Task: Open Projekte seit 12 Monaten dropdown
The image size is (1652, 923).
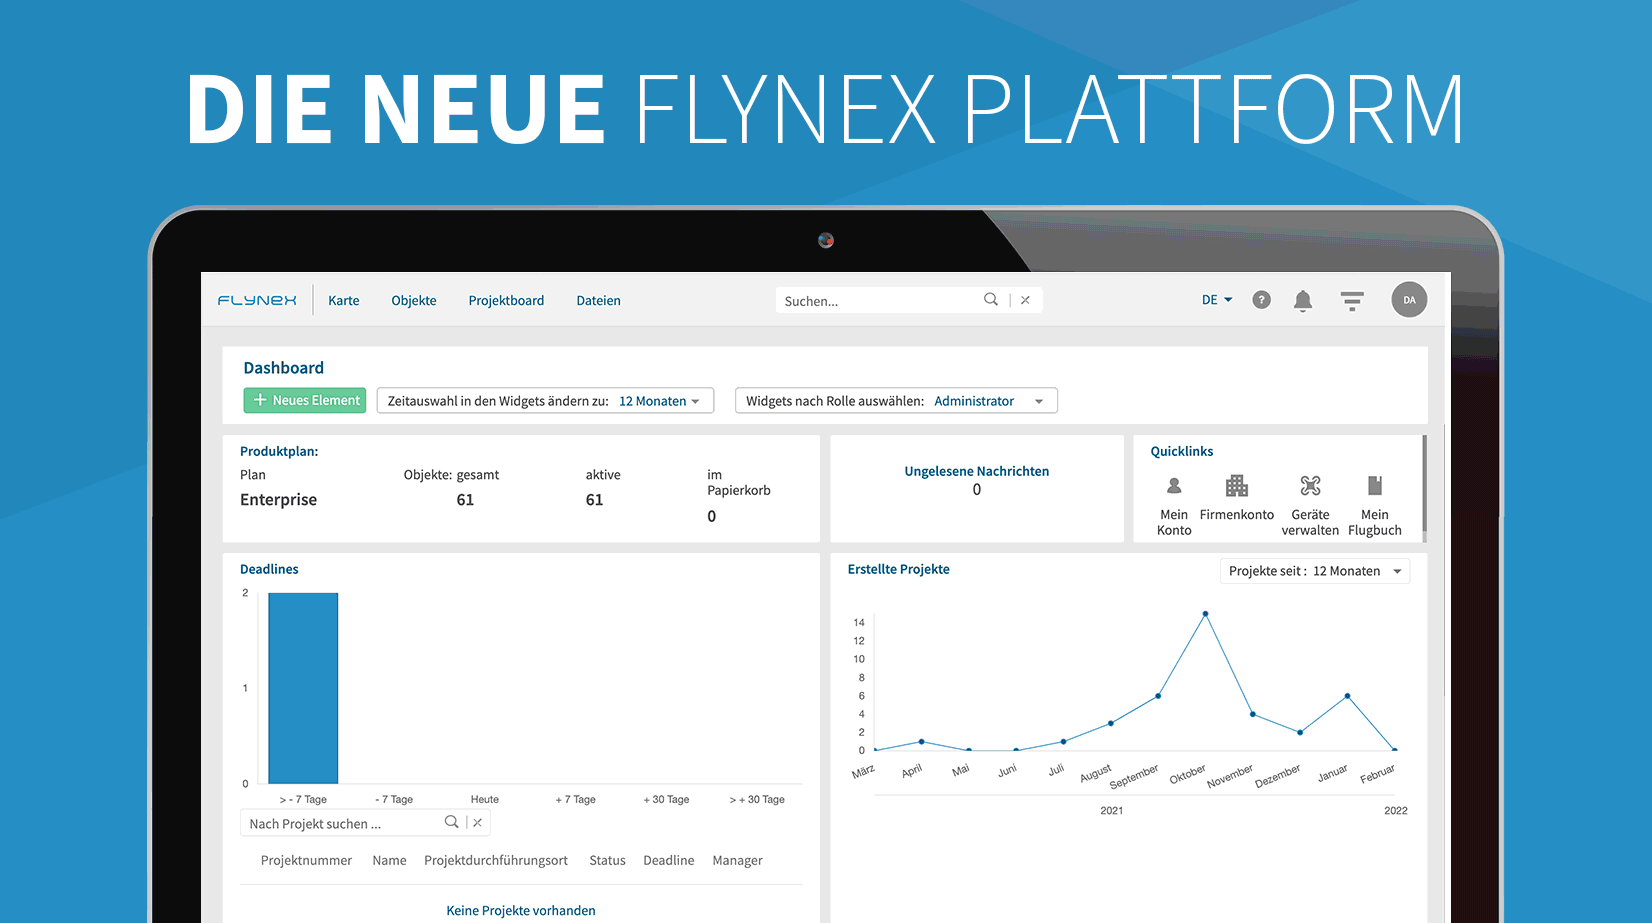Action: tap(1314, 571)
